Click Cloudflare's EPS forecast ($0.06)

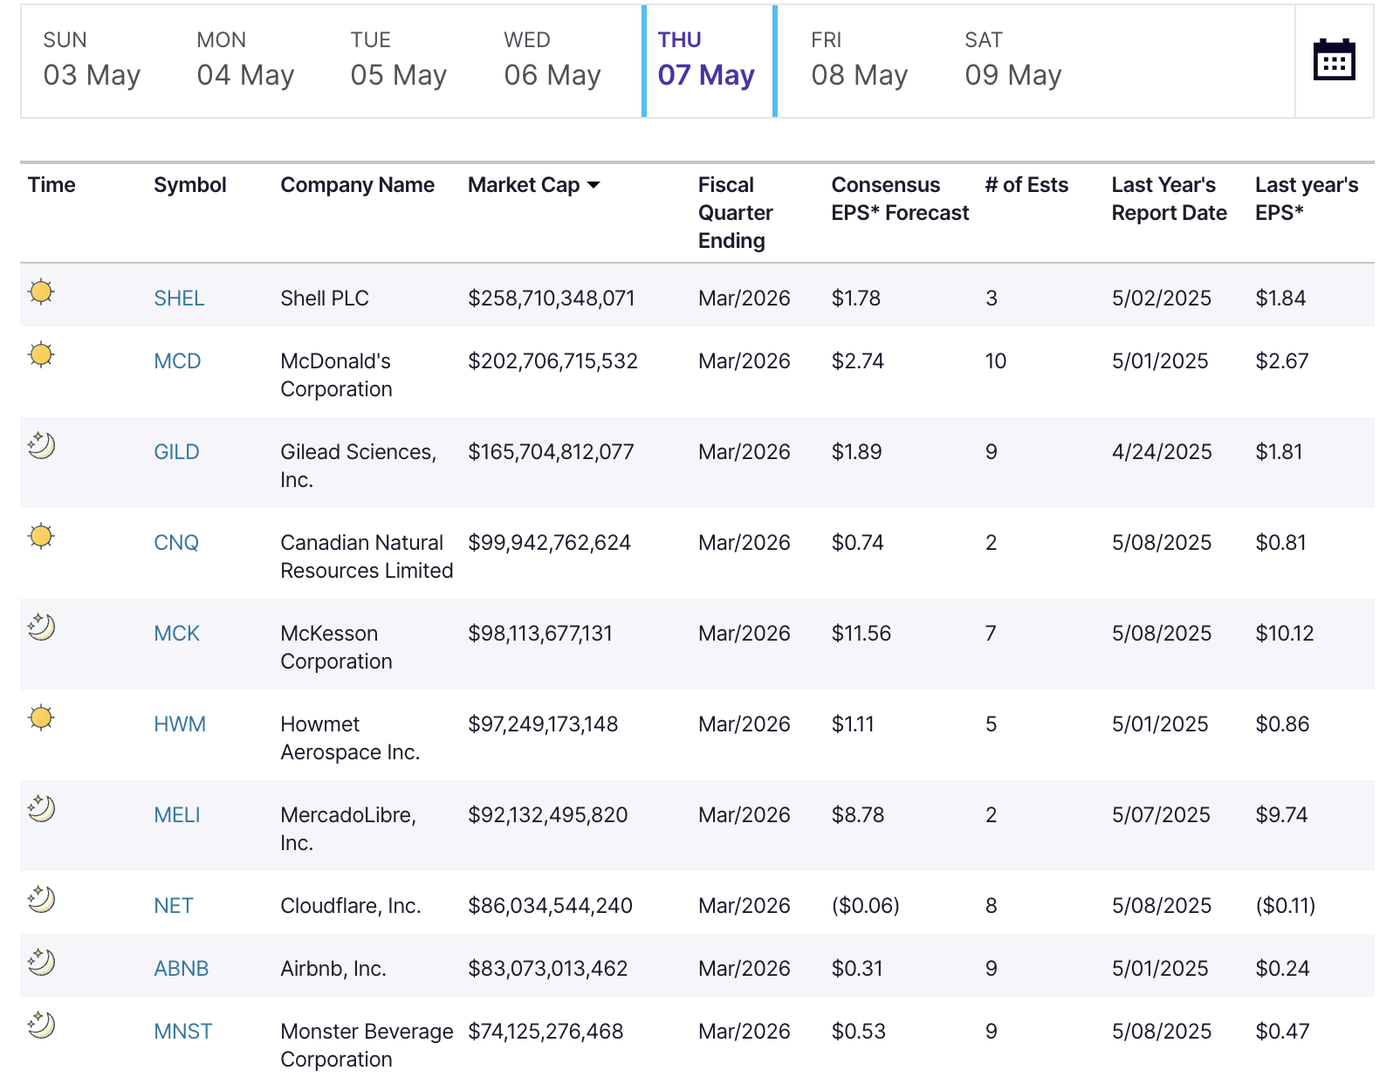pos(865,906)
